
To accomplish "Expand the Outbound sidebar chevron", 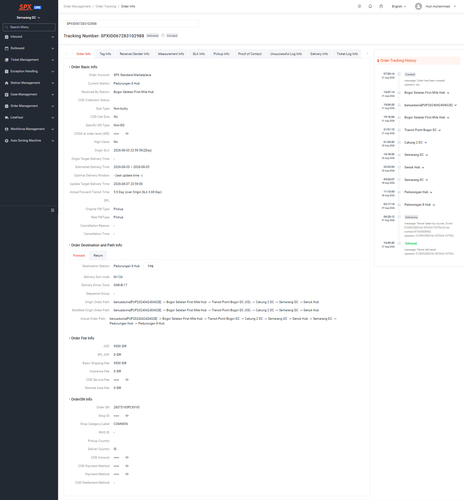I will tap(52, 48).
